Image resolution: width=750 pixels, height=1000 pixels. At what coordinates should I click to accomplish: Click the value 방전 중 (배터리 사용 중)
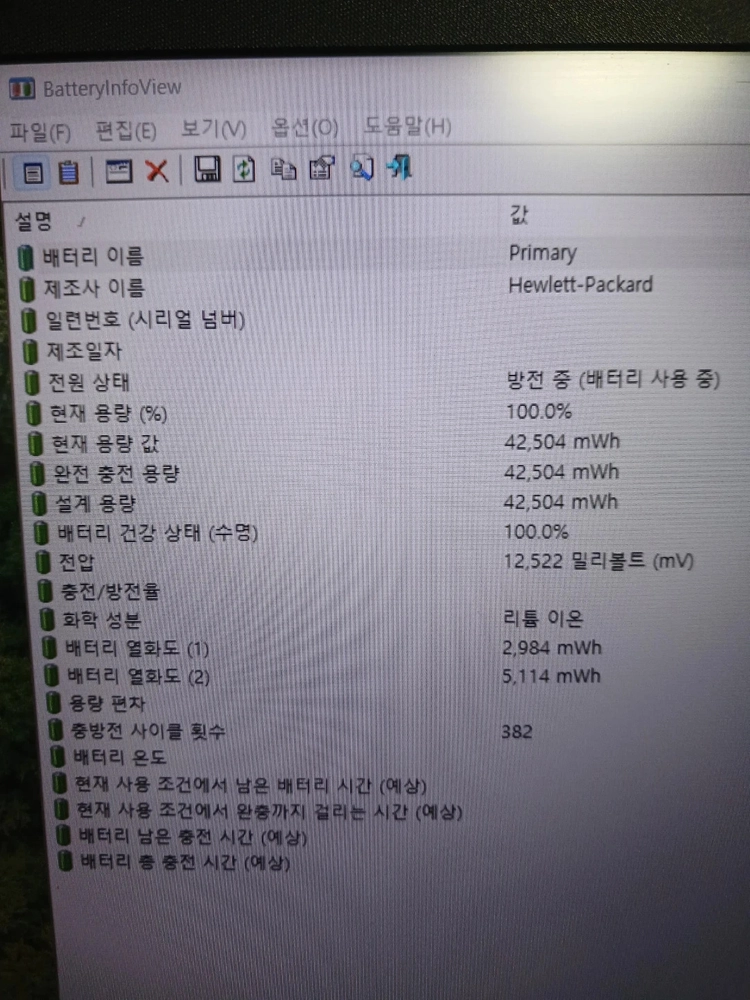coord(613,380)
